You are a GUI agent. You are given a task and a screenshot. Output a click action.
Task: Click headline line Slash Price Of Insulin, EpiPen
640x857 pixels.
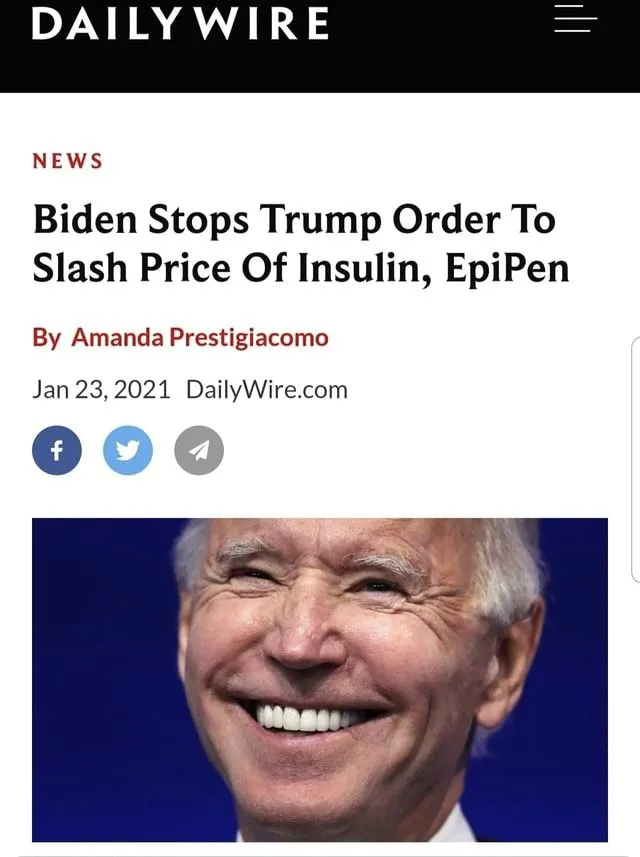click(301, 268)
